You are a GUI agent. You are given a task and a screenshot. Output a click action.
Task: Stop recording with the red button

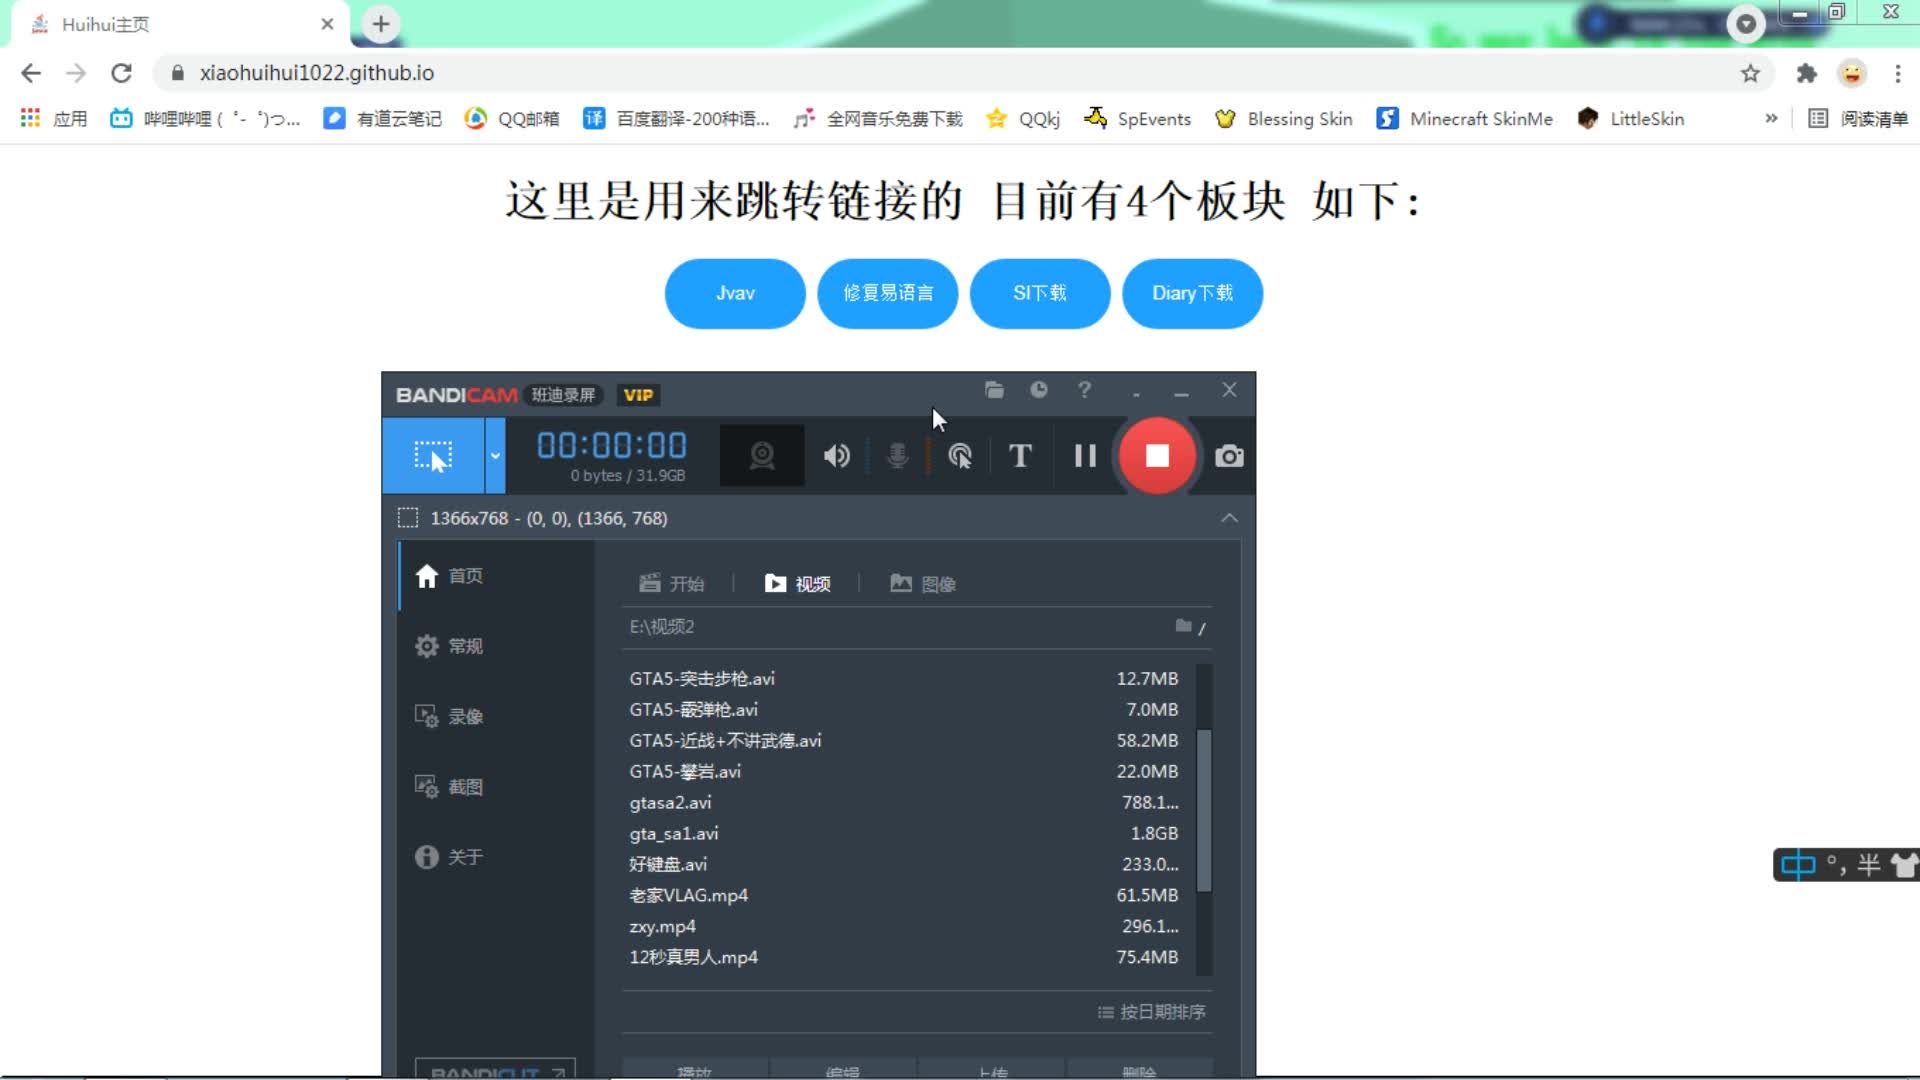point(1157,456)
